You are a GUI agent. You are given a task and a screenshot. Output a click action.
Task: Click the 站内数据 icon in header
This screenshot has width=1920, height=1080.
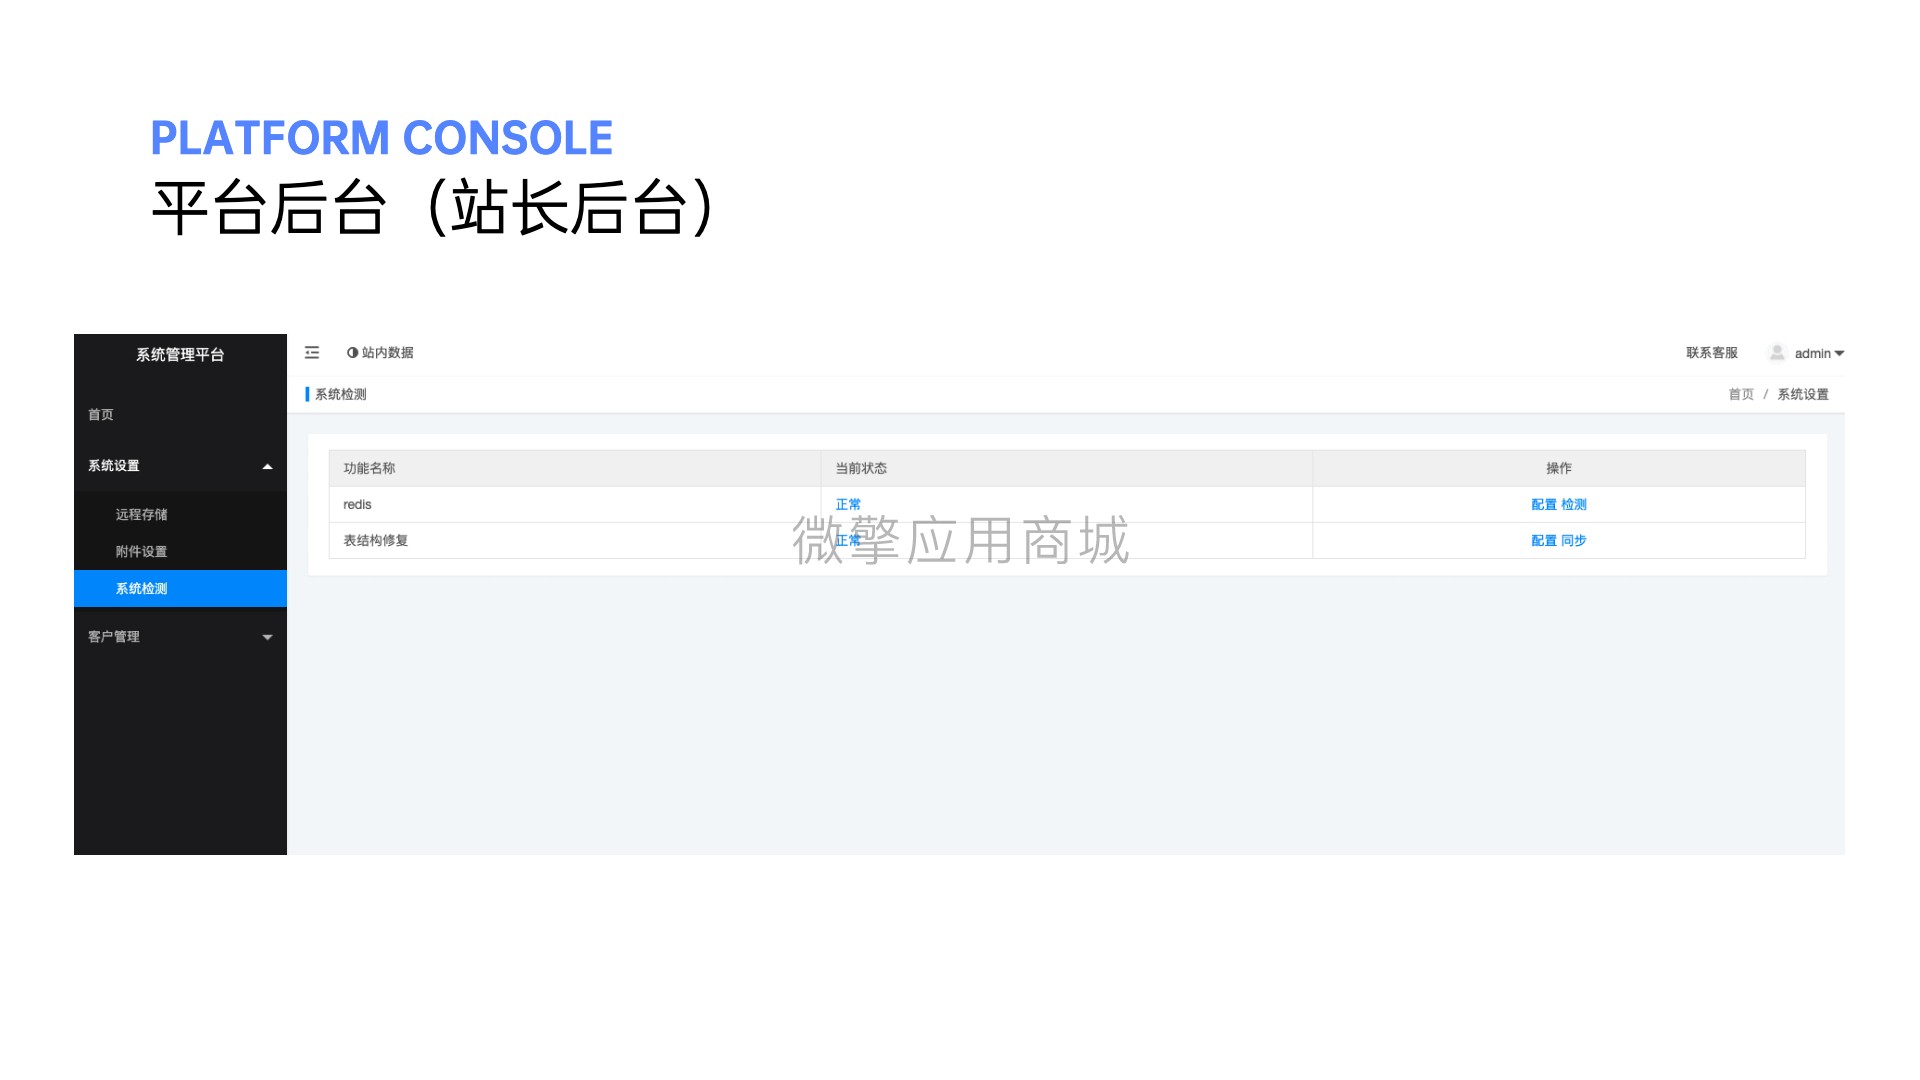point(351,352)
